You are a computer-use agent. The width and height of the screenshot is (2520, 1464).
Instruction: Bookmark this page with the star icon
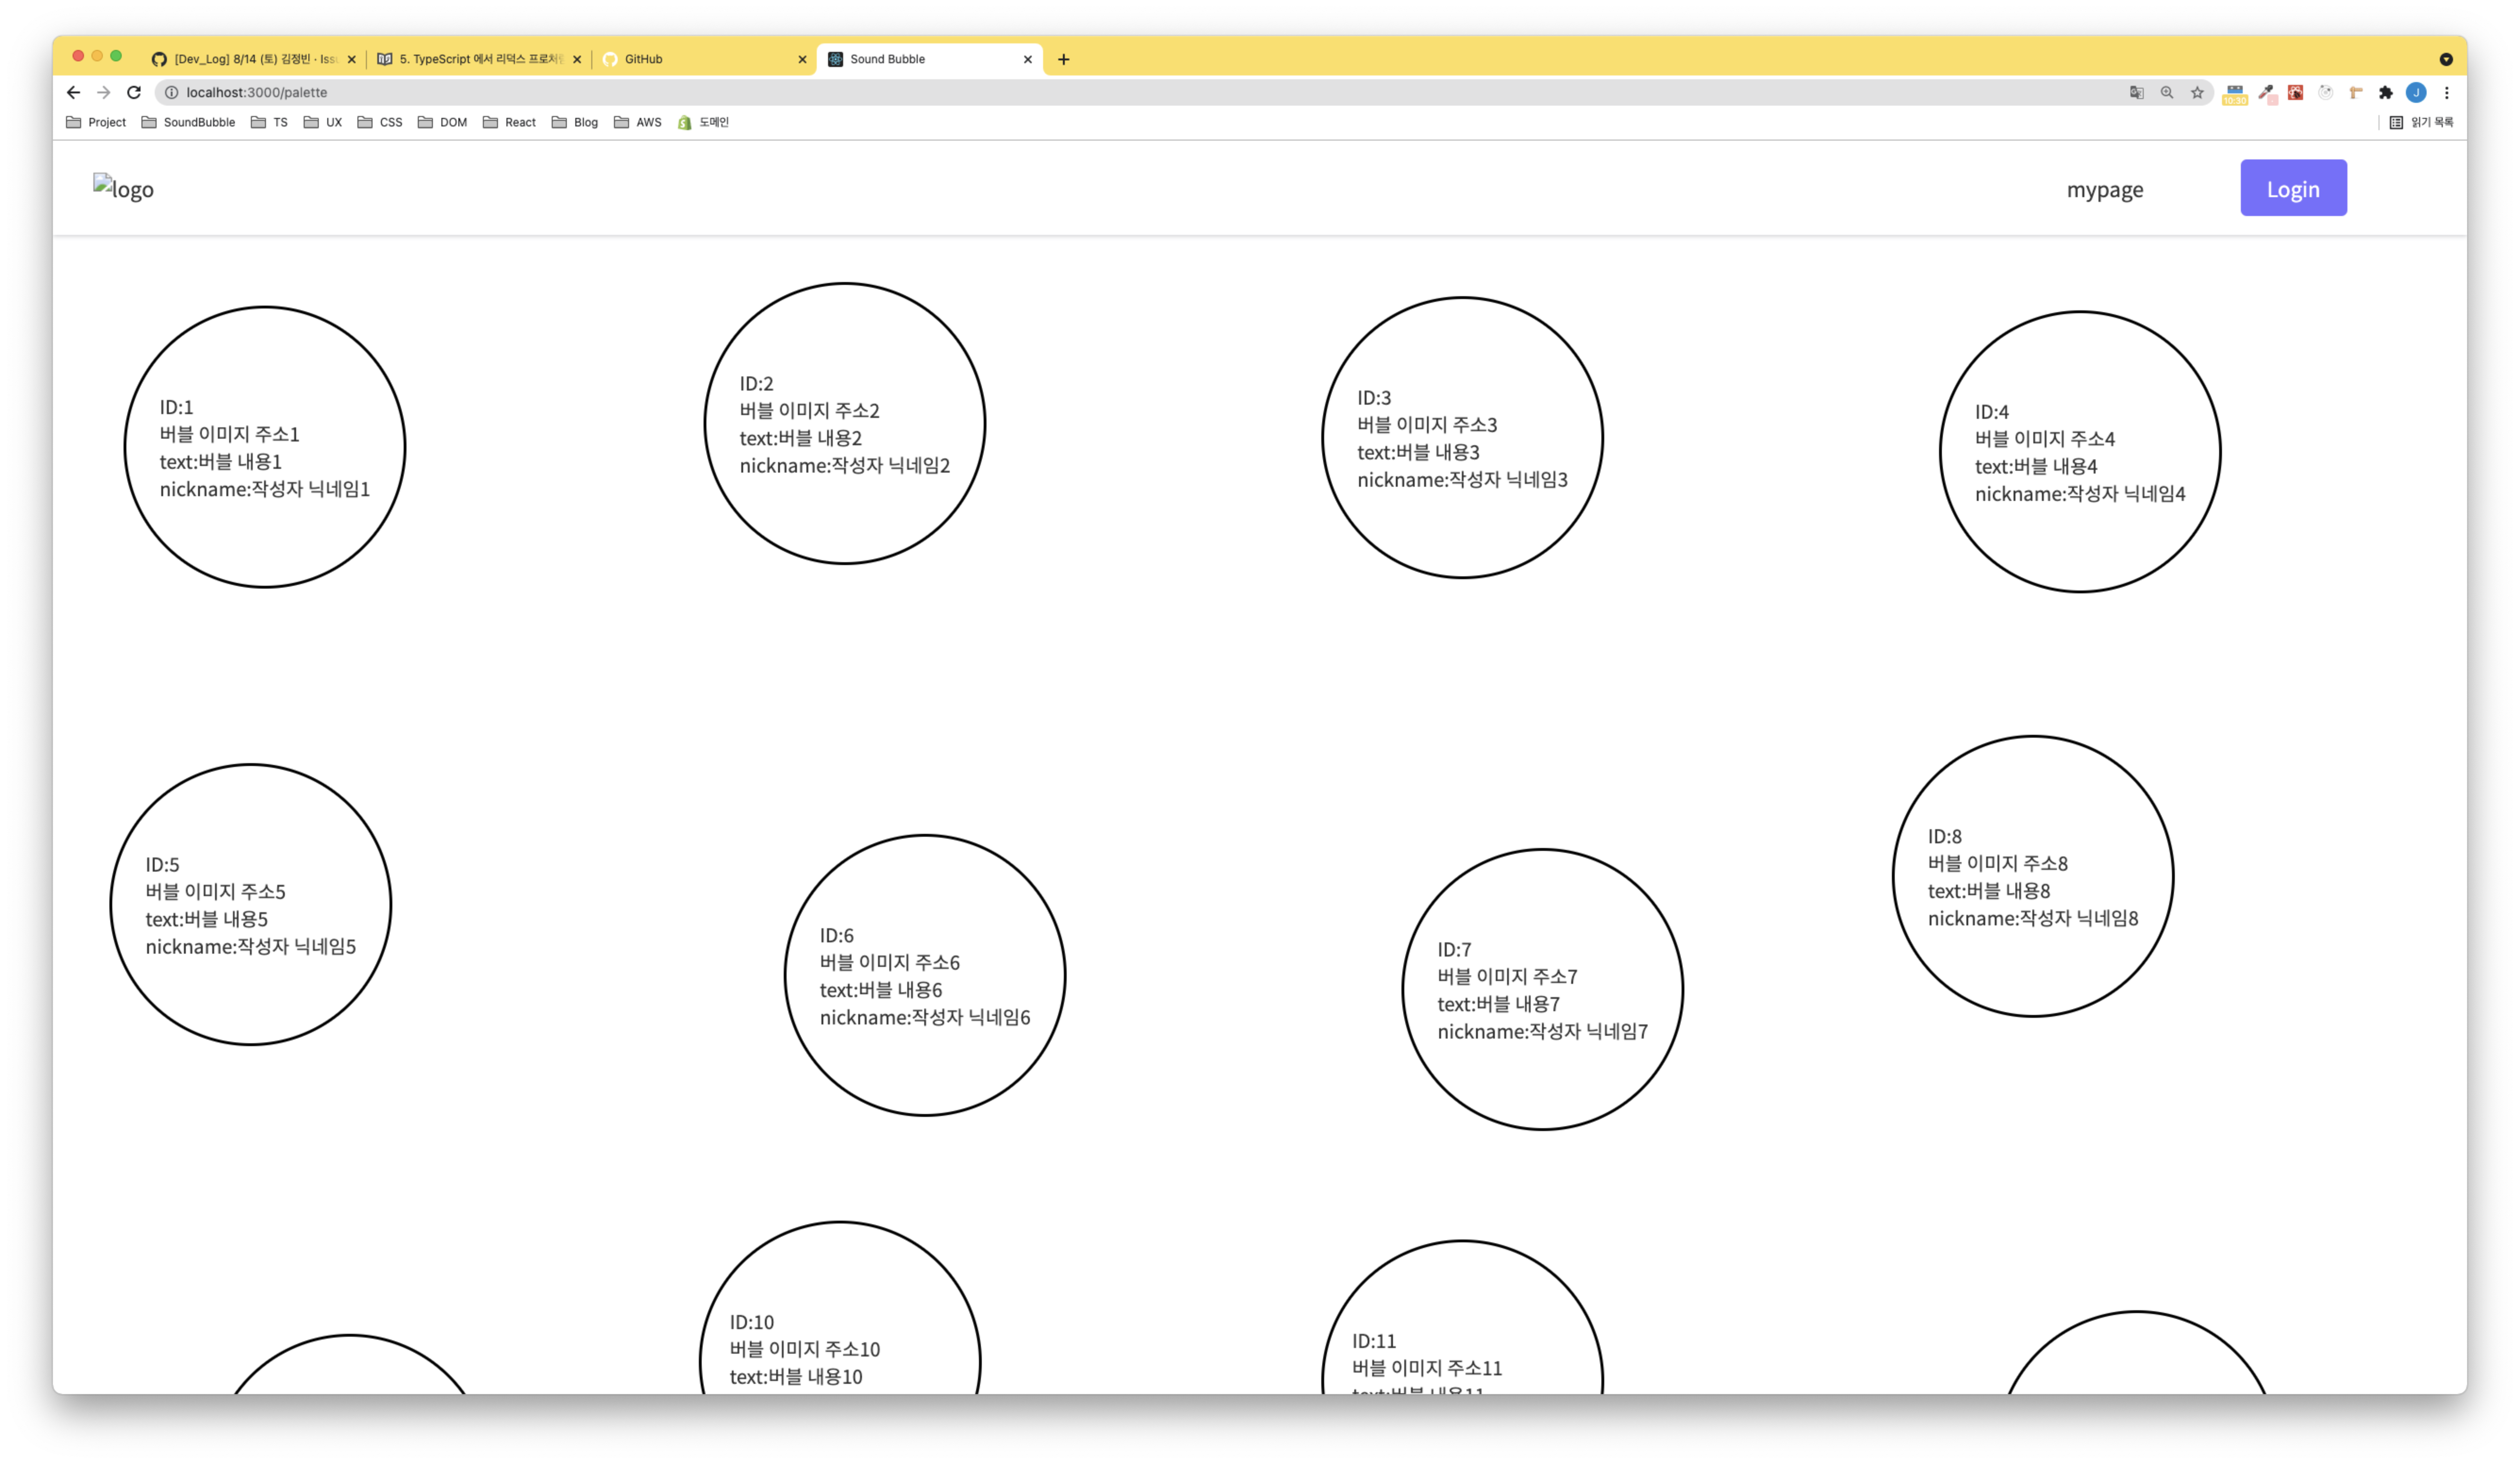point(2197,92)
